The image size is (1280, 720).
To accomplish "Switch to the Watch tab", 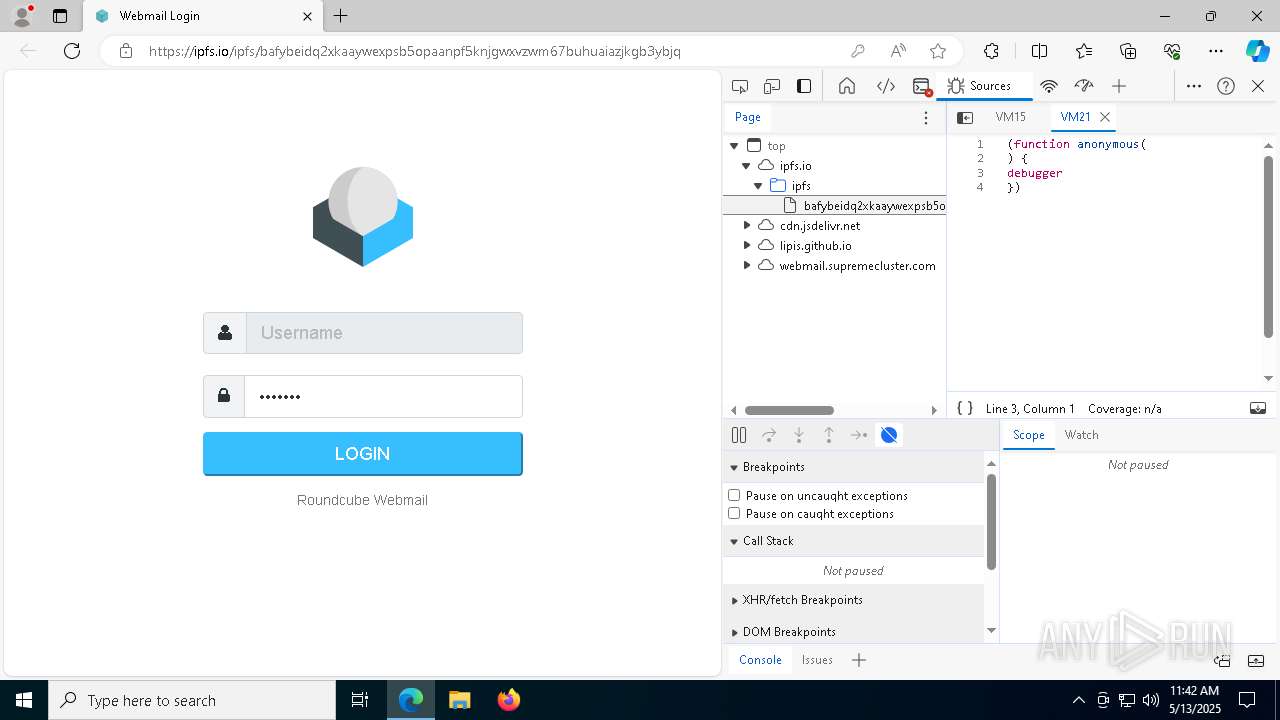I will (1082, 435).
